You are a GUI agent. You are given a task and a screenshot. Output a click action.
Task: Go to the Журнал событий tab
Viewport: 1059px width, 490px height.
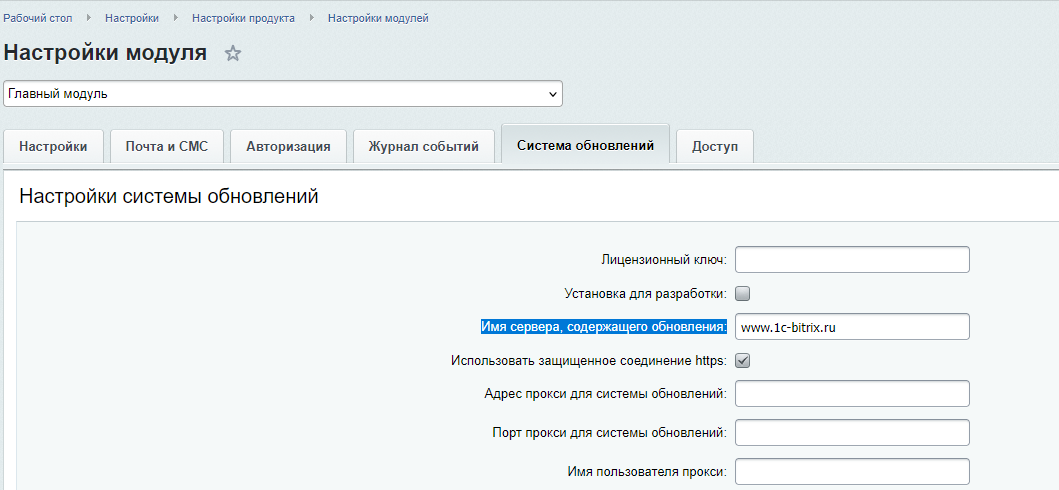423,146
